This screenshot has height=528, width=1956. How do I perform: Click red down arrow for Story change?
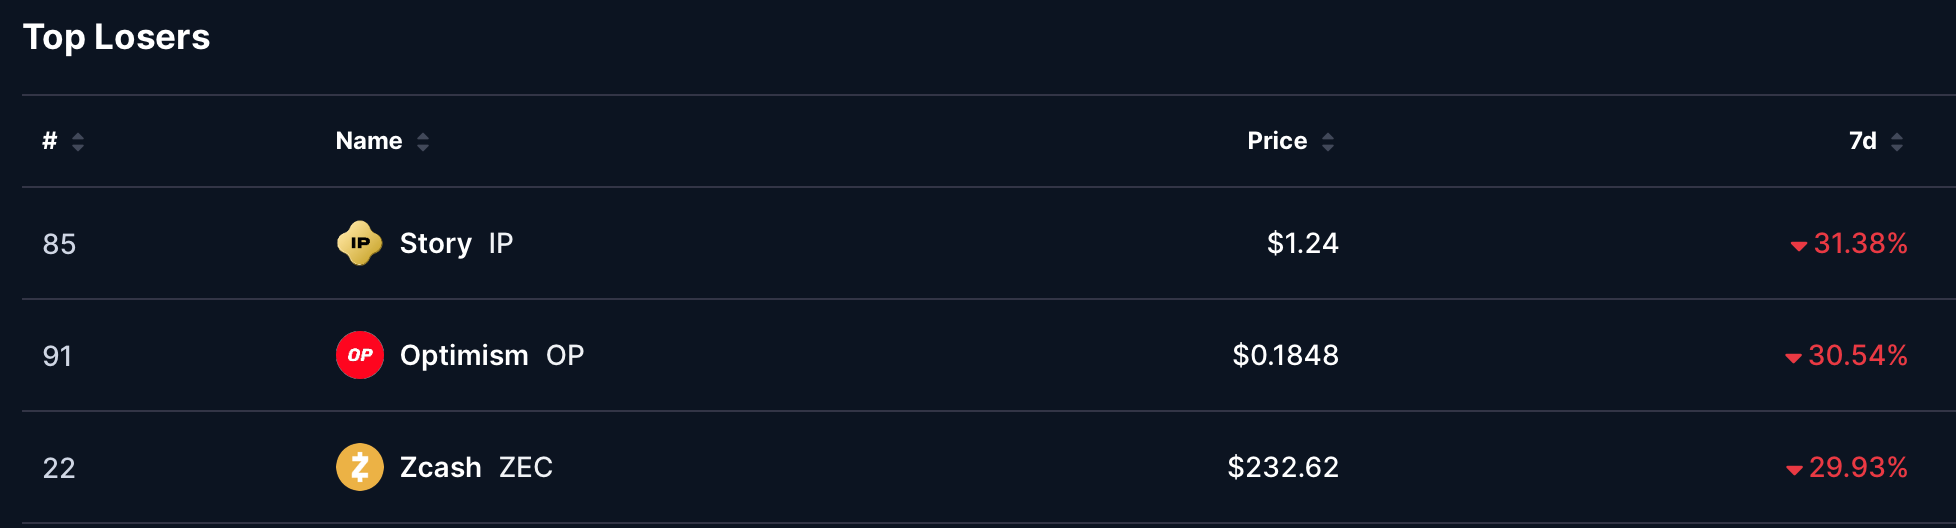(x=1798, y=246)
